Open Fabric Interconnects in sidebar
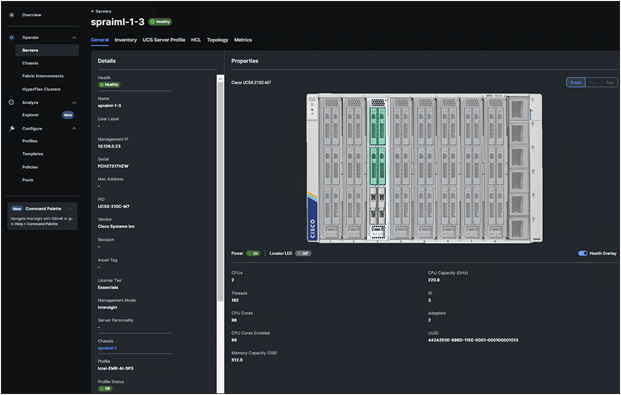The image size is (621, 395). 43,76
